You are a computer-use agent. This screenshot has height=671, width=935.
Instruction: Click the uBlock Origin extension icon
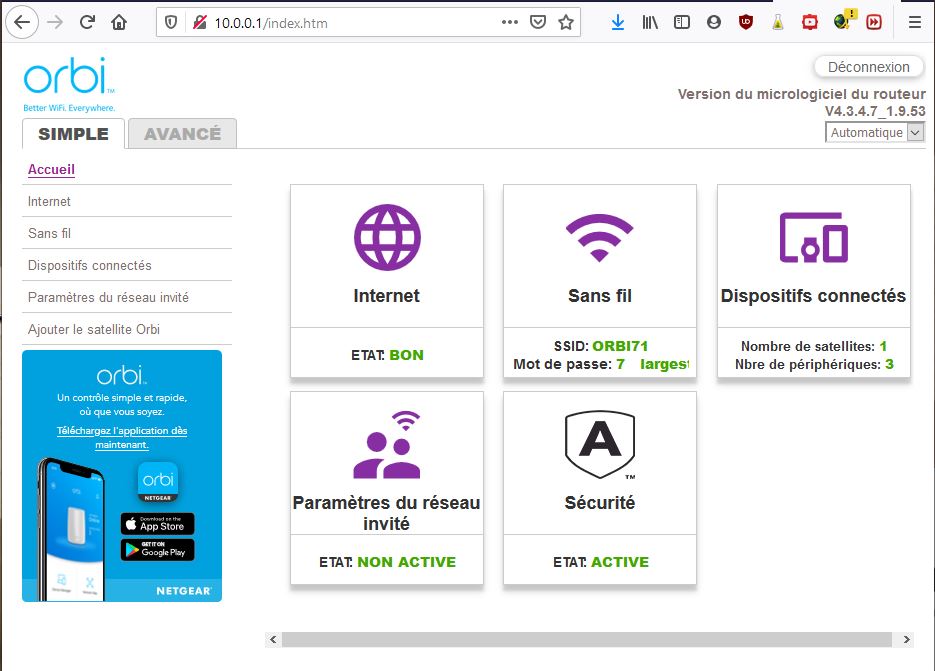(x=745, y=22)
